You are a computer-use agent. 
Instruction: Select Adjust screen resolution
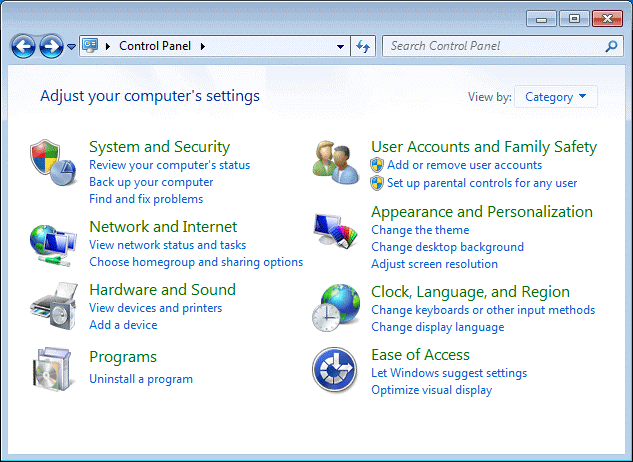pyautogui.click(x=434, y=264)
